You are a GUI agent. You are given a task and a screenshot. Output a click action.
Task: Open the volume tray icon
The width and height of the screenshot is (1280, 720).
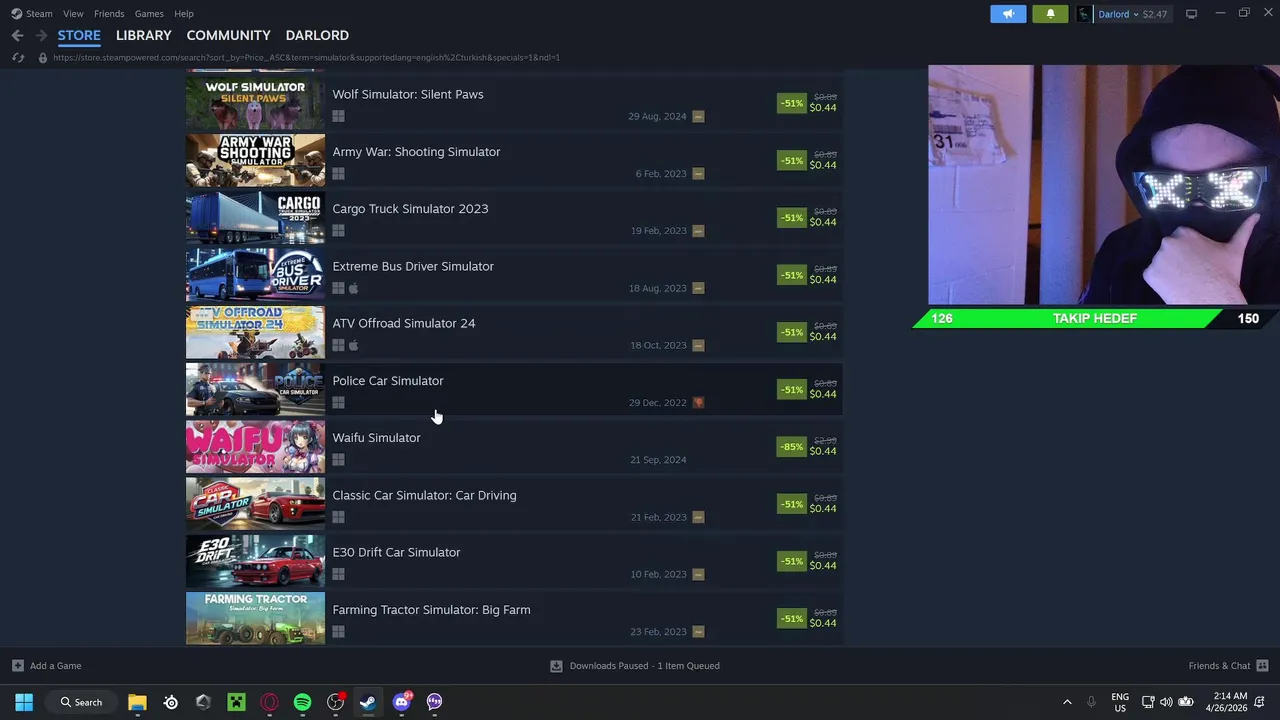[1166, 702]
